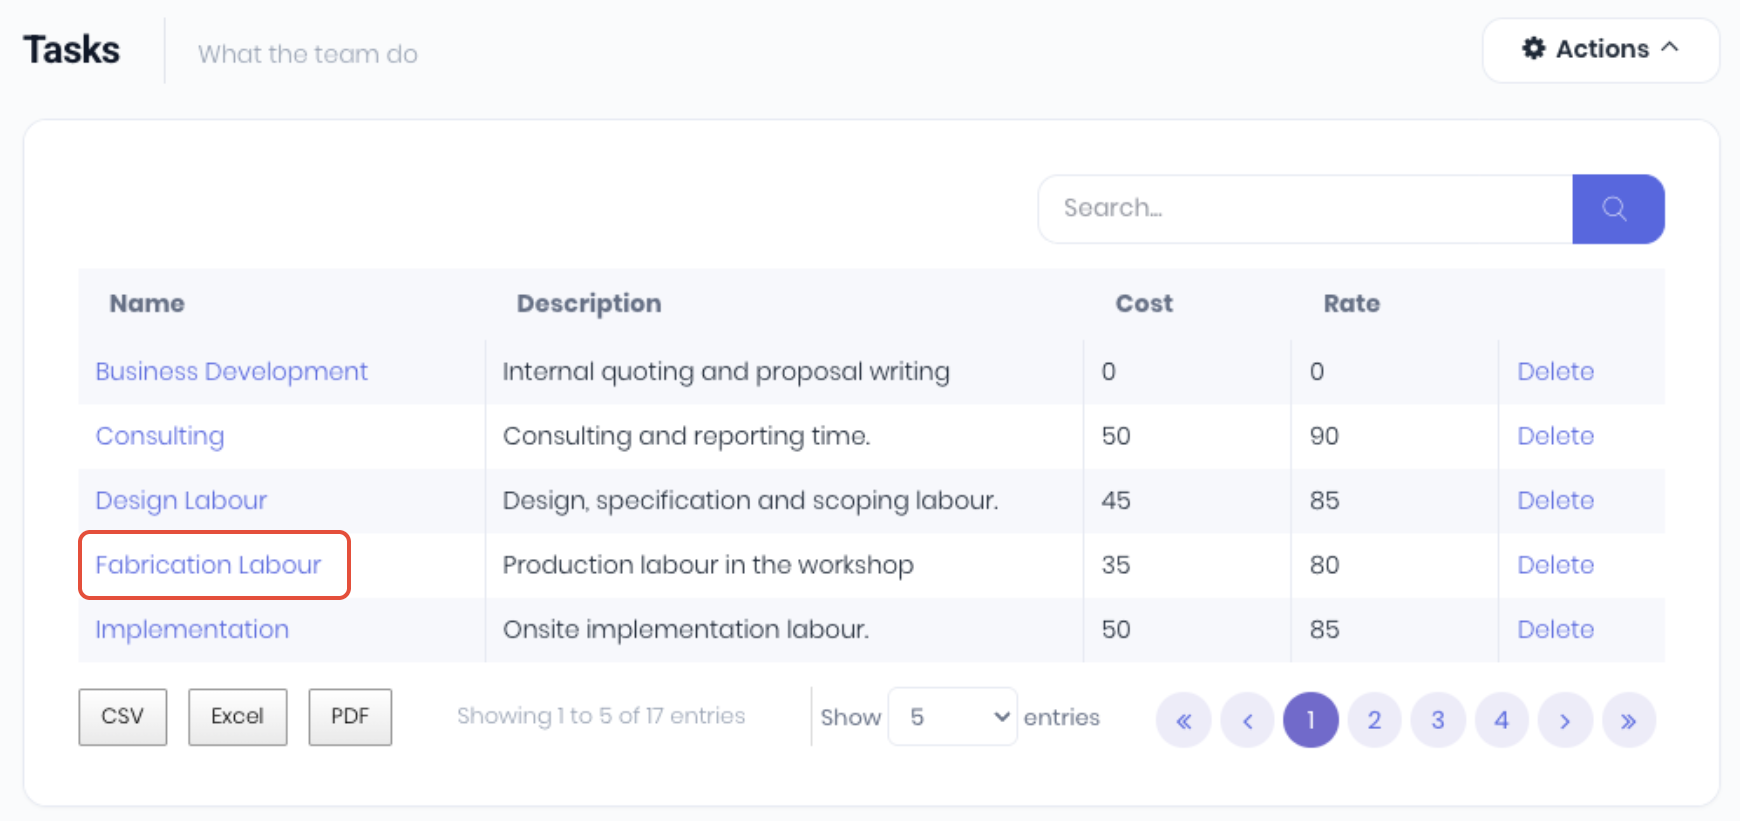
Task: Sort table by Cost column header
Action: point(1144,304)
